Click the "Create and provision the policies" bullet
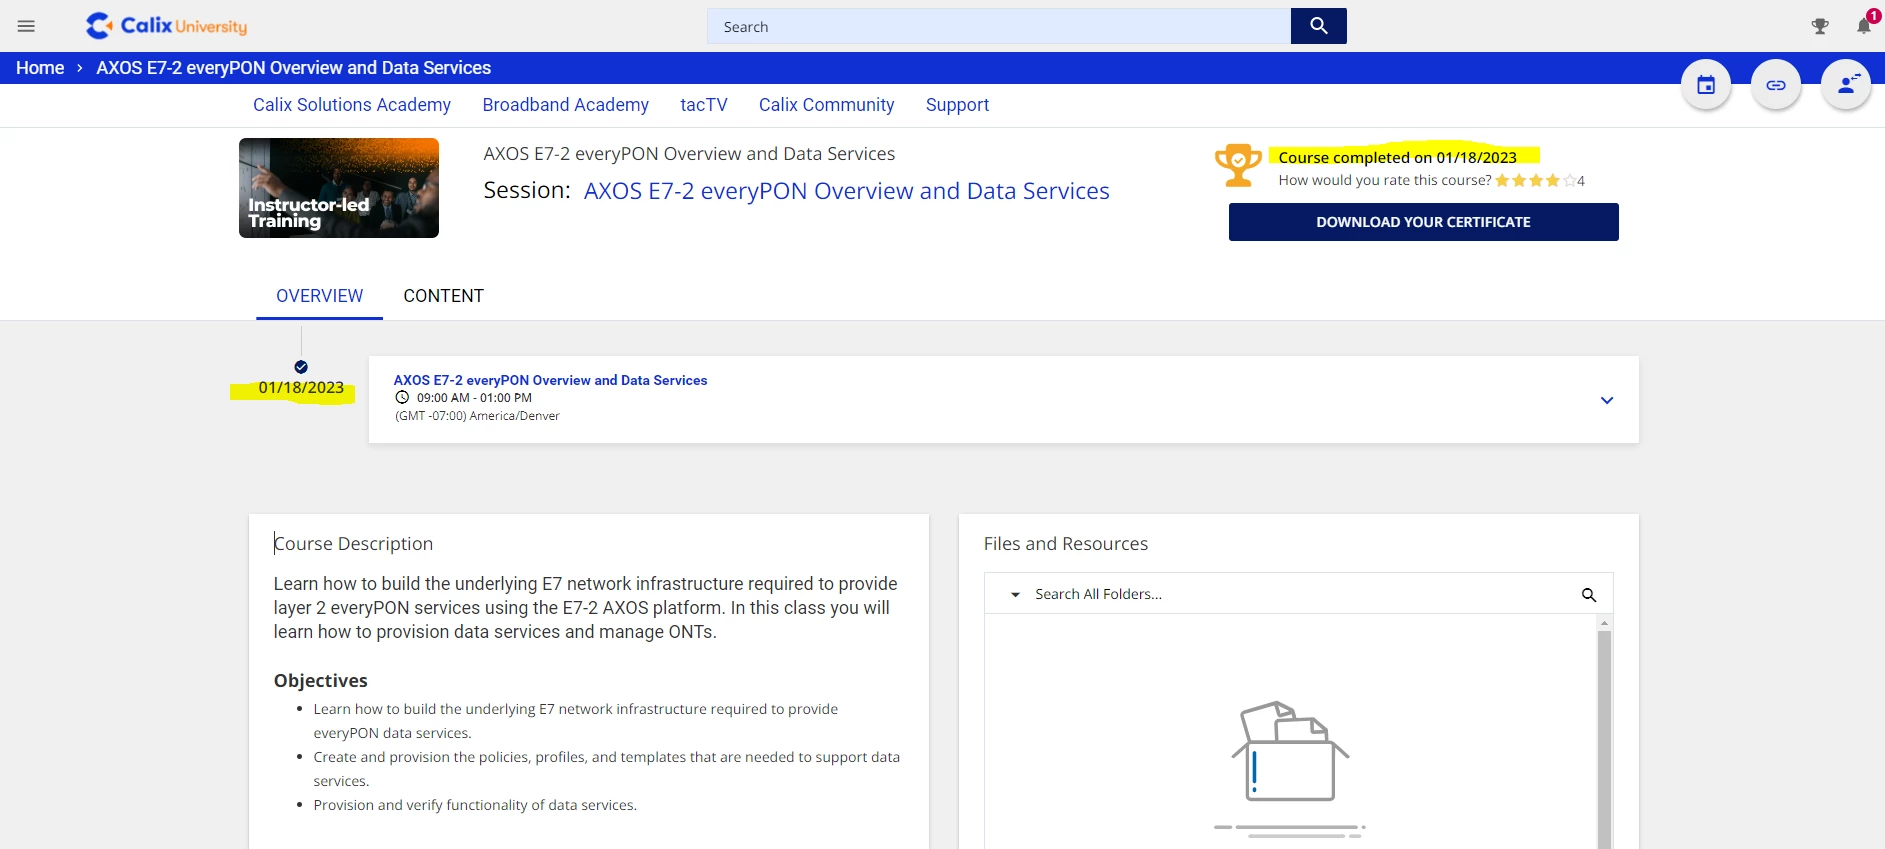1885x849 pixels. (x=606, y=769)
